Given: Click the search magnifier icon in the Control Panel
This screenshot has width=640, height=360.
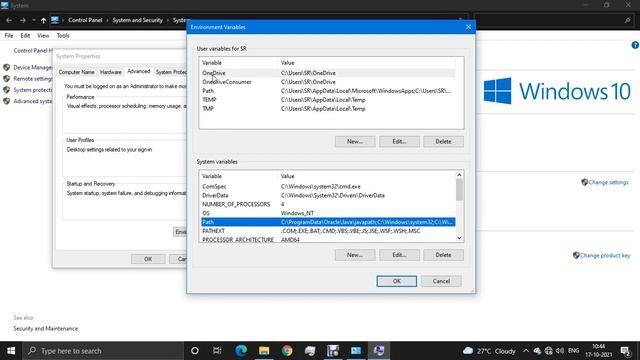Looking at the screenshot, I should (627, 20).
